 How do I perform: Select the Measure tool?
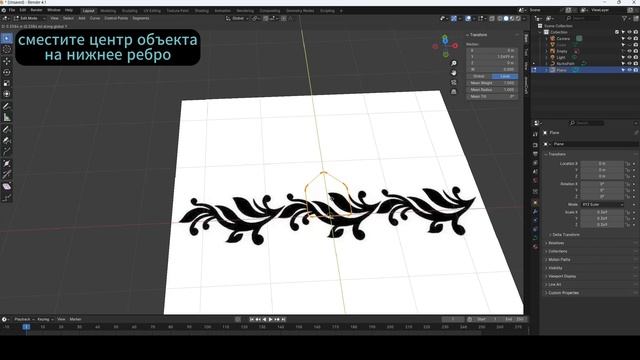7,118
